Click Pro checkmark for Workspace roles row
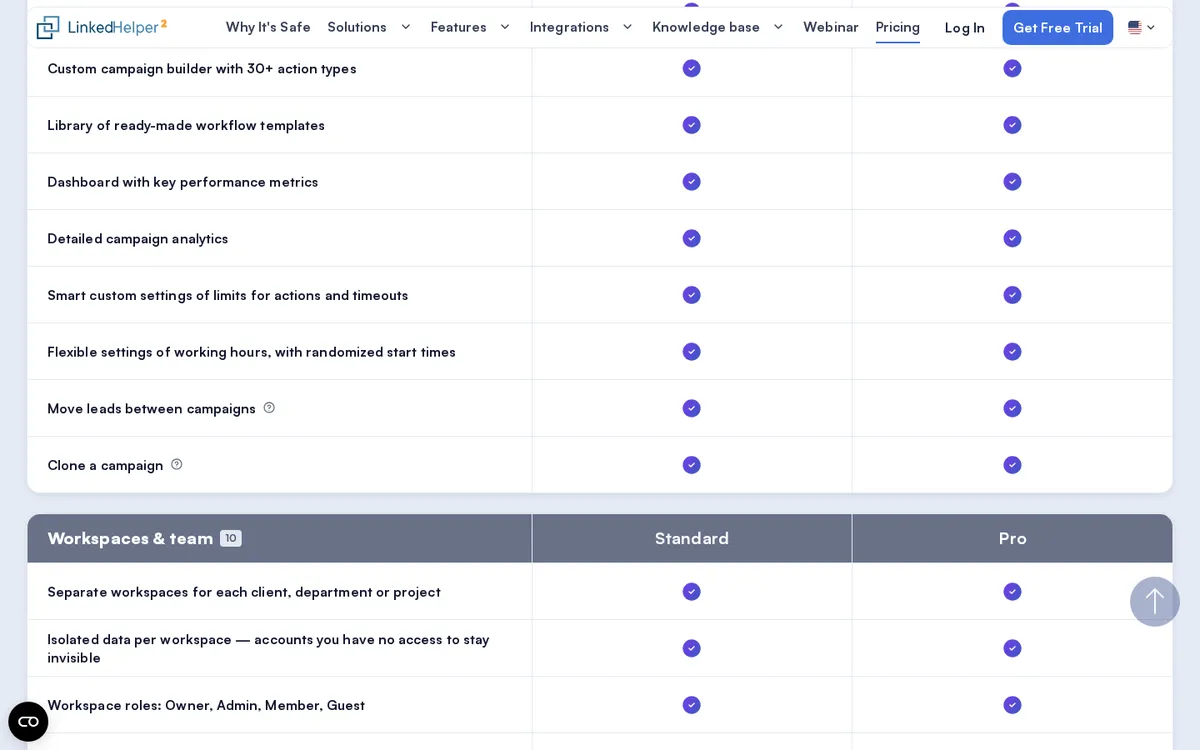This screenshot has height=750, width=1200. tap(1012, 705)
